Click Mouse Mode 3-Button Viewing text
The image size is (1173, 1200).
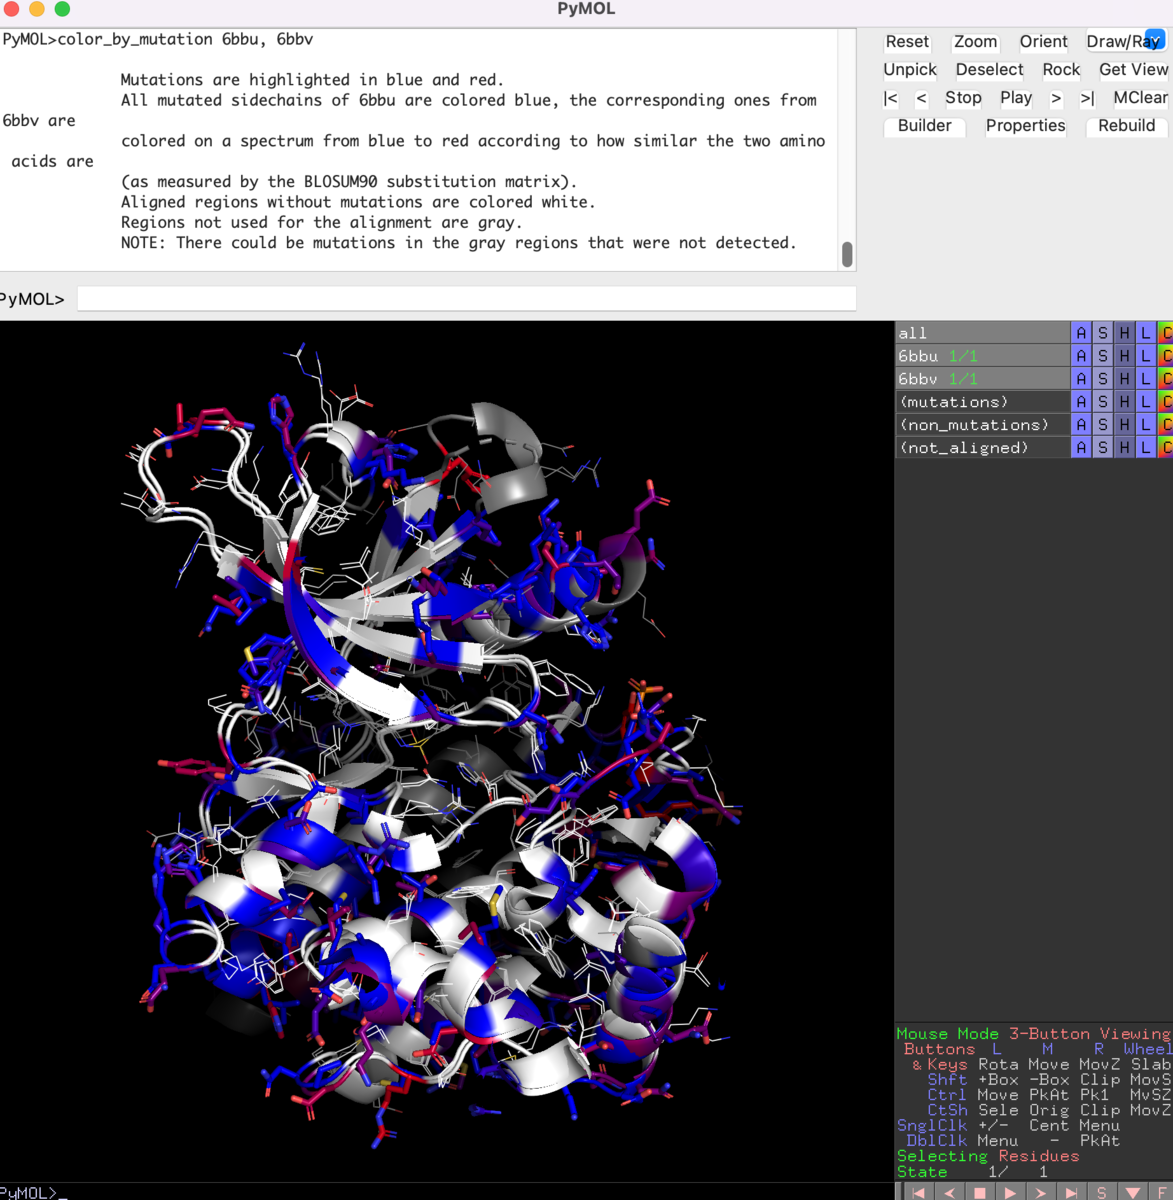tap(1033, 1034)
